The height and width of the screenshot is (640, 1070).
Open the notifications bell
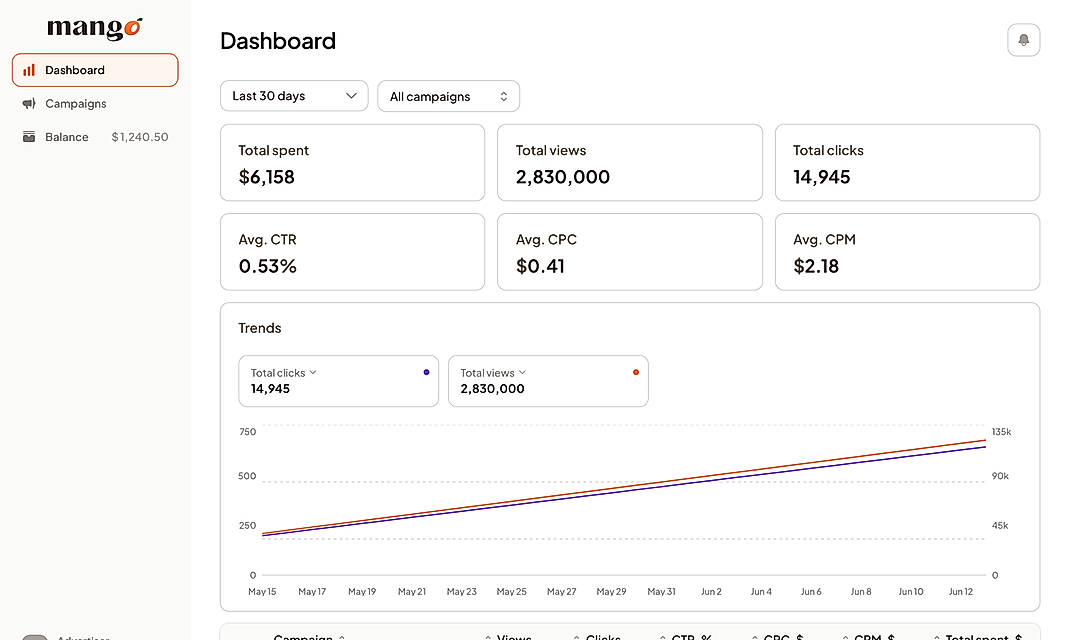click(x=1023, y=40)
